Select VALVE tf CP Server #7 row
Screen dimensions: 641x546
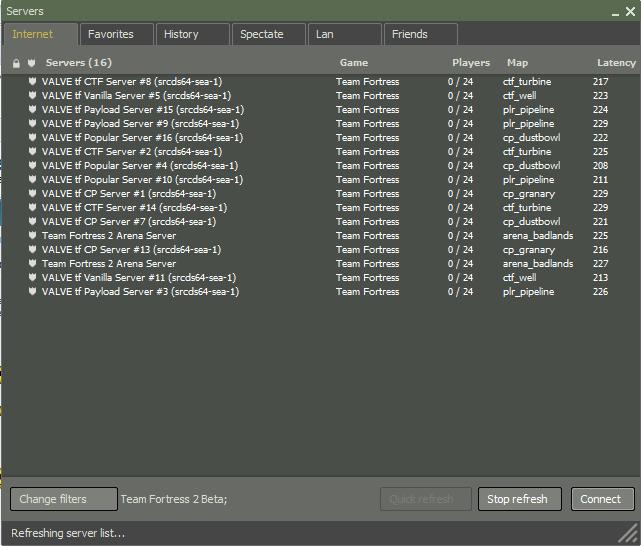pyautogui.click(x=320, y=221)
